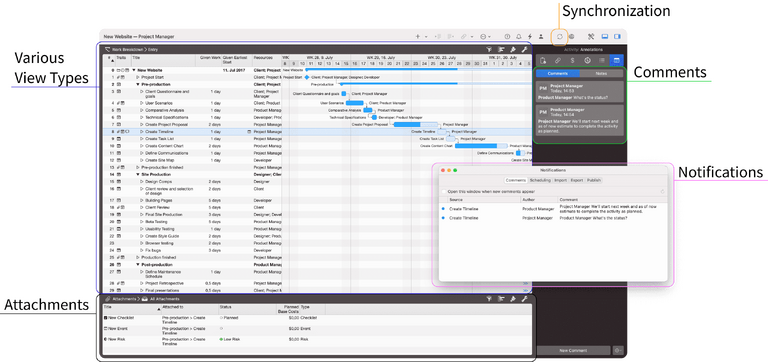Select Scheduling tab in Notifications window
The height and width of the screenshot is (362, 768).
point(540,180)
